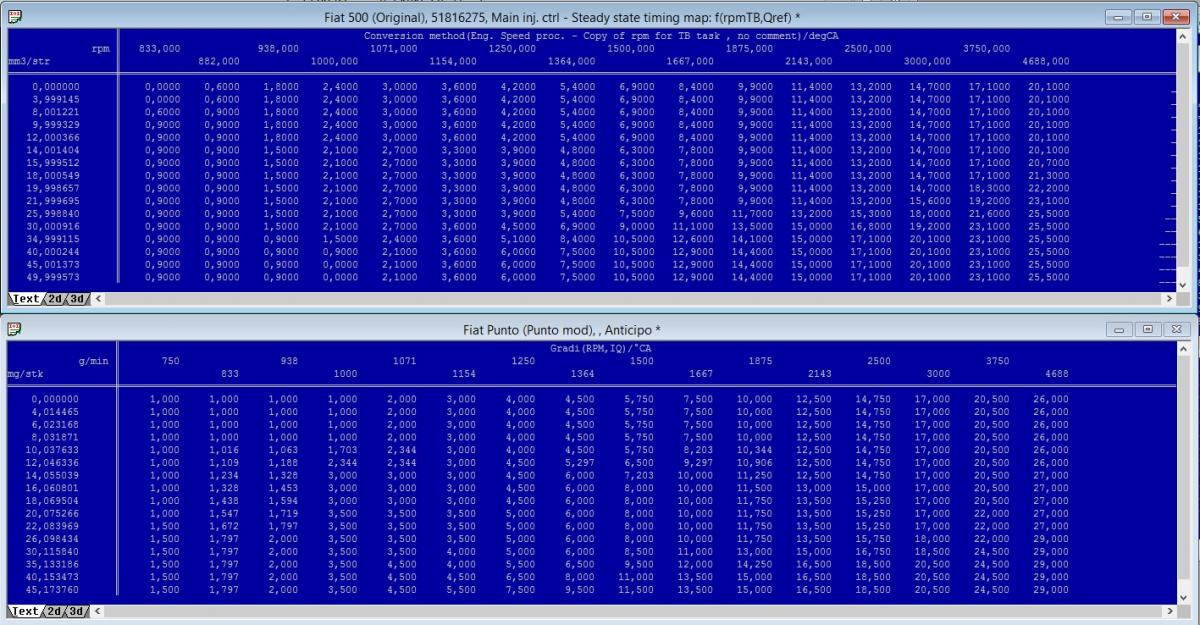This screenshot has width=1200, height=625.
Task: Switch Fiat 500 map to the 3d tab
Action: [77, 298]
